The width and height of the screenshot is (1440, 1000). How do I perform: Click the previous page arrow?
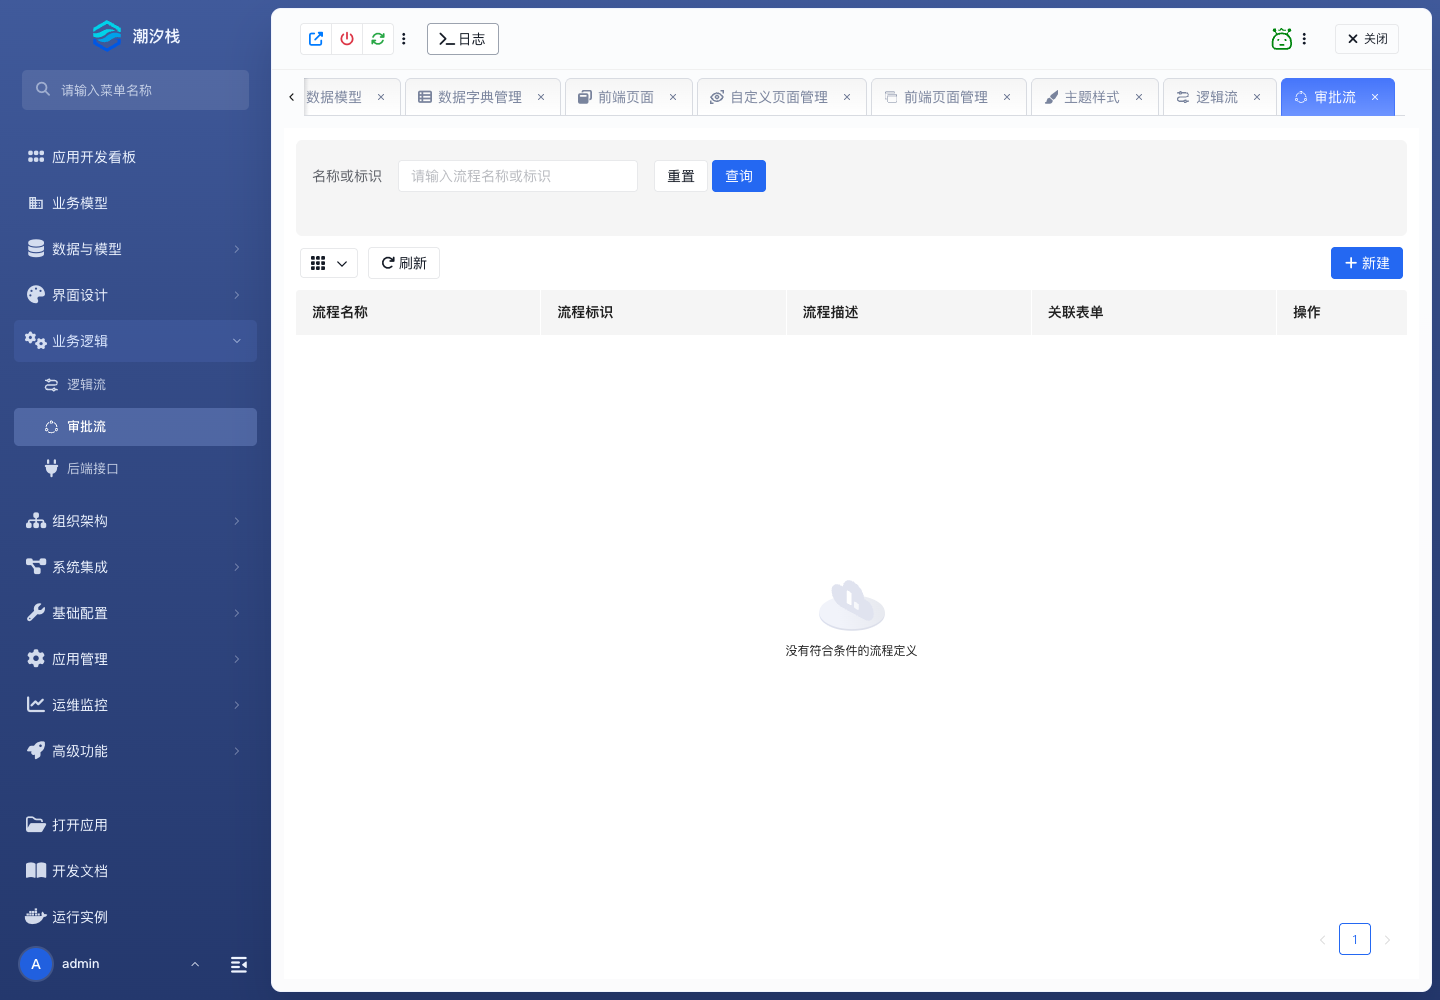coord(1322,939)
